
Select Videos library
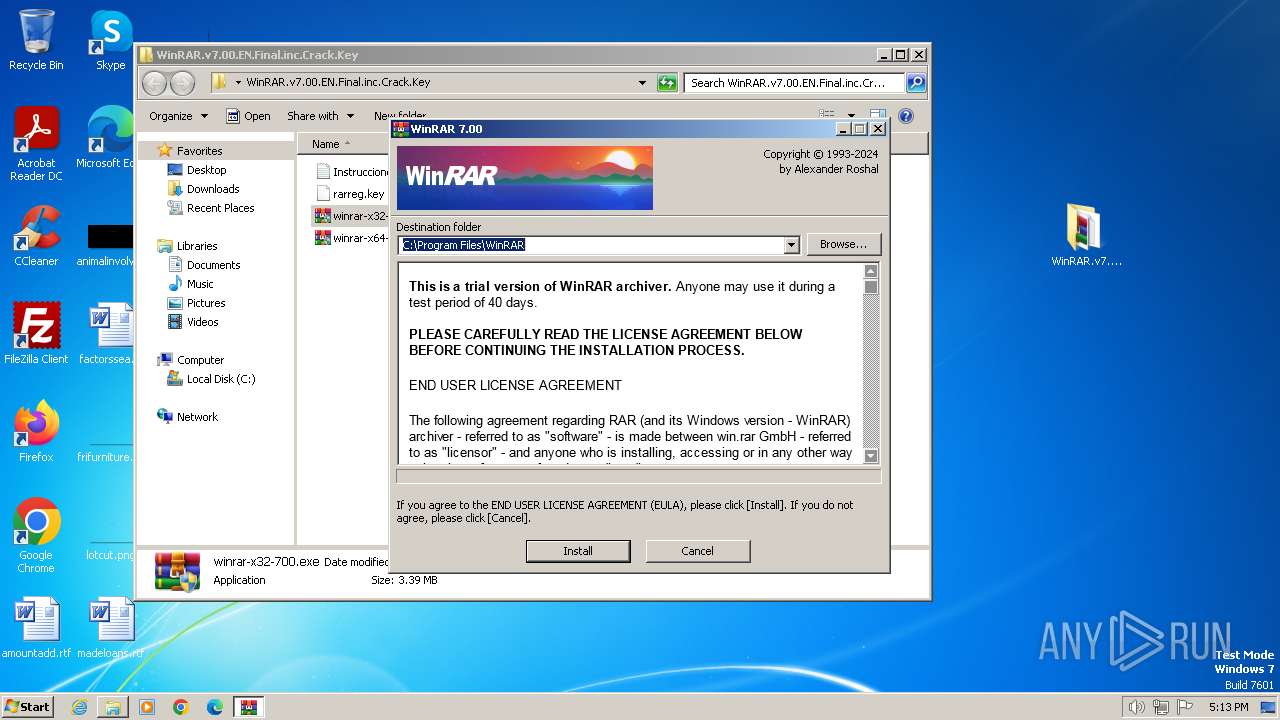(202, 322)
